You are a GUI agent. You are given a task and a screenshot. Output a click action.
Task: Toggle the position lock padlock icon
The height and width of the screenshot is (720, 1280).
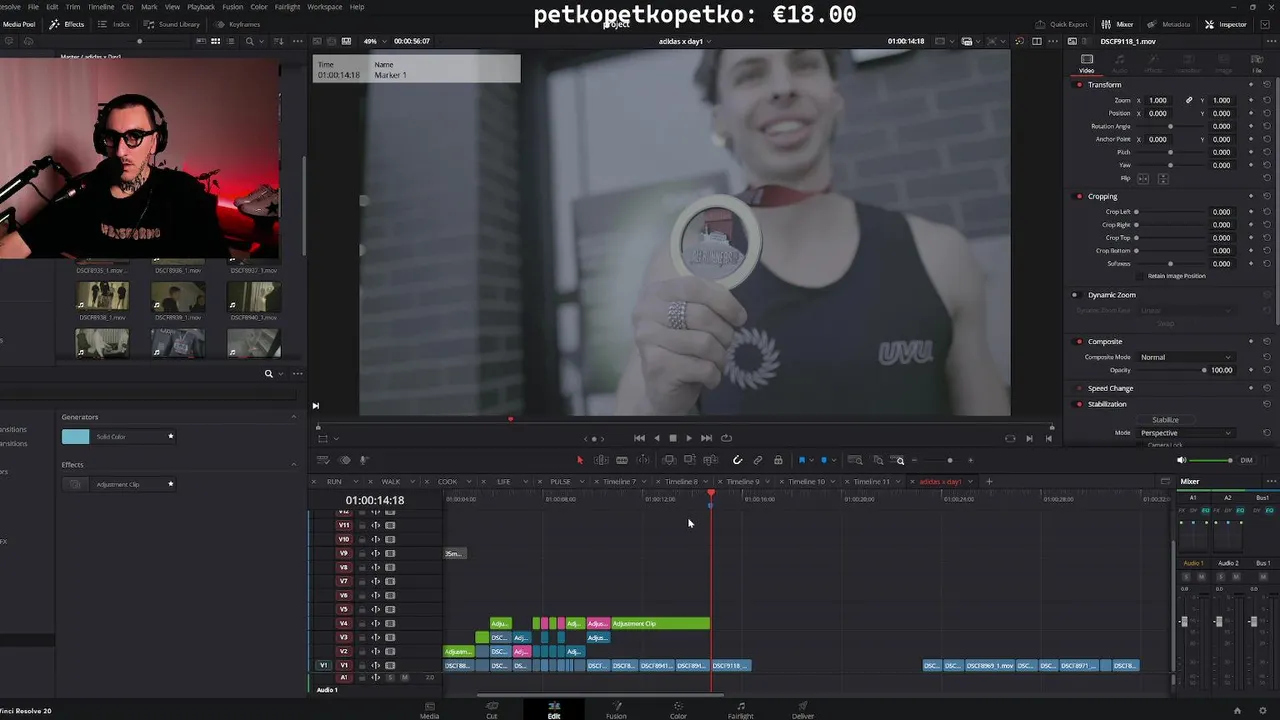[x=778, y=460]
